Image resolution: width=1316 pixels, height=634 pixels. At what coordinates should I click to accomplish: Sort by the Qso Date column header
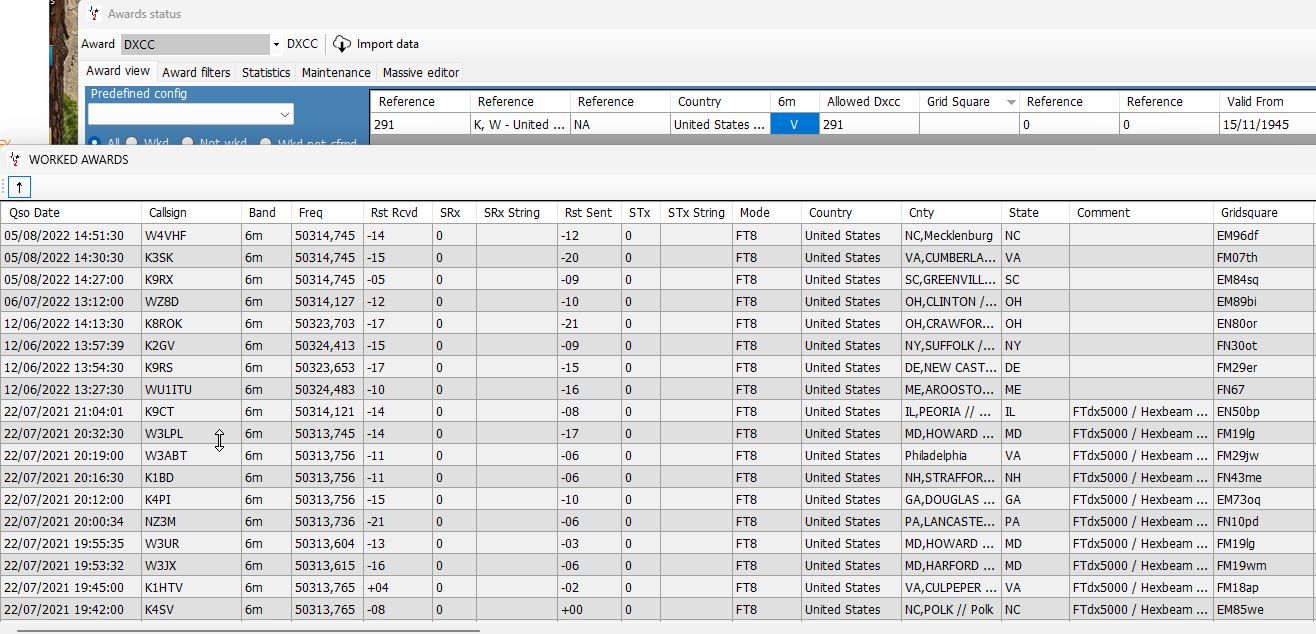[x=70, y=212]
